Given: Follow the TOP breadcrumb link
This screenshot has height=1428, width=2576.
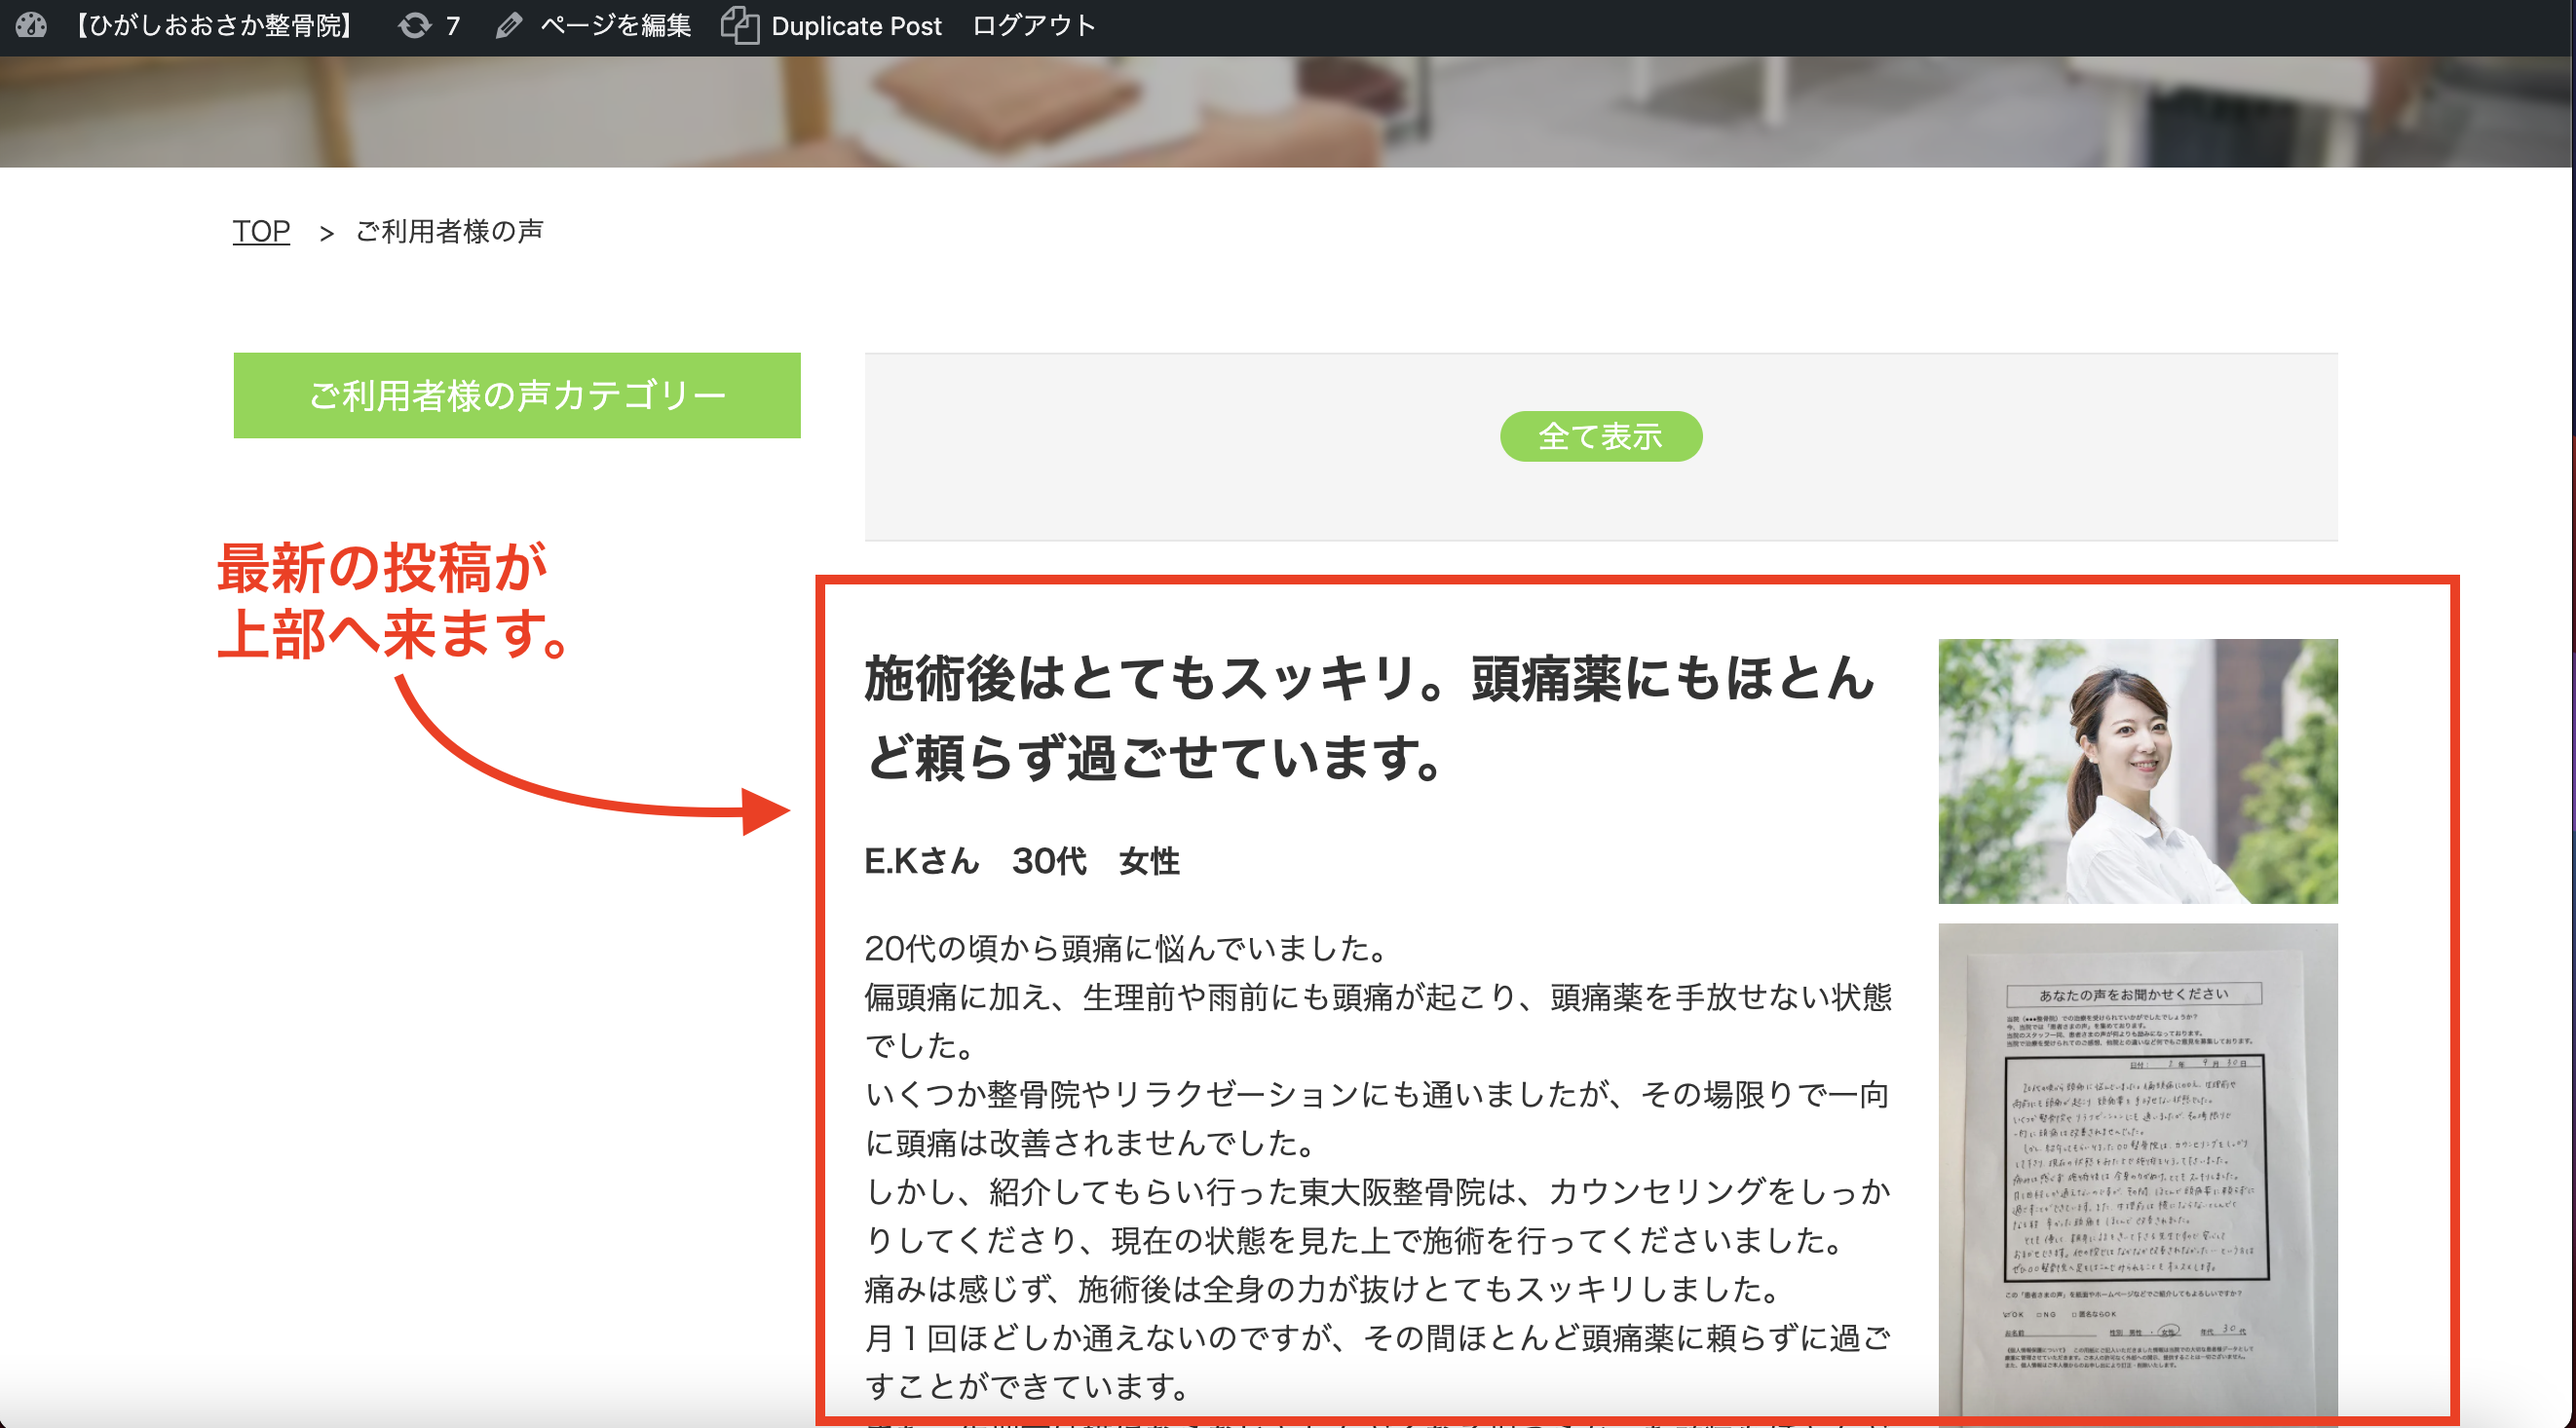Looking at the screenshot, I should [261, 231].
